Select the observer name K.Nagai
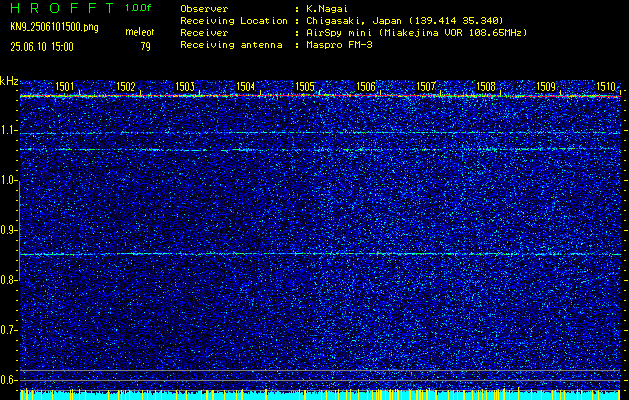The height and width of the screenshot is (400, 629). [327, 9]
